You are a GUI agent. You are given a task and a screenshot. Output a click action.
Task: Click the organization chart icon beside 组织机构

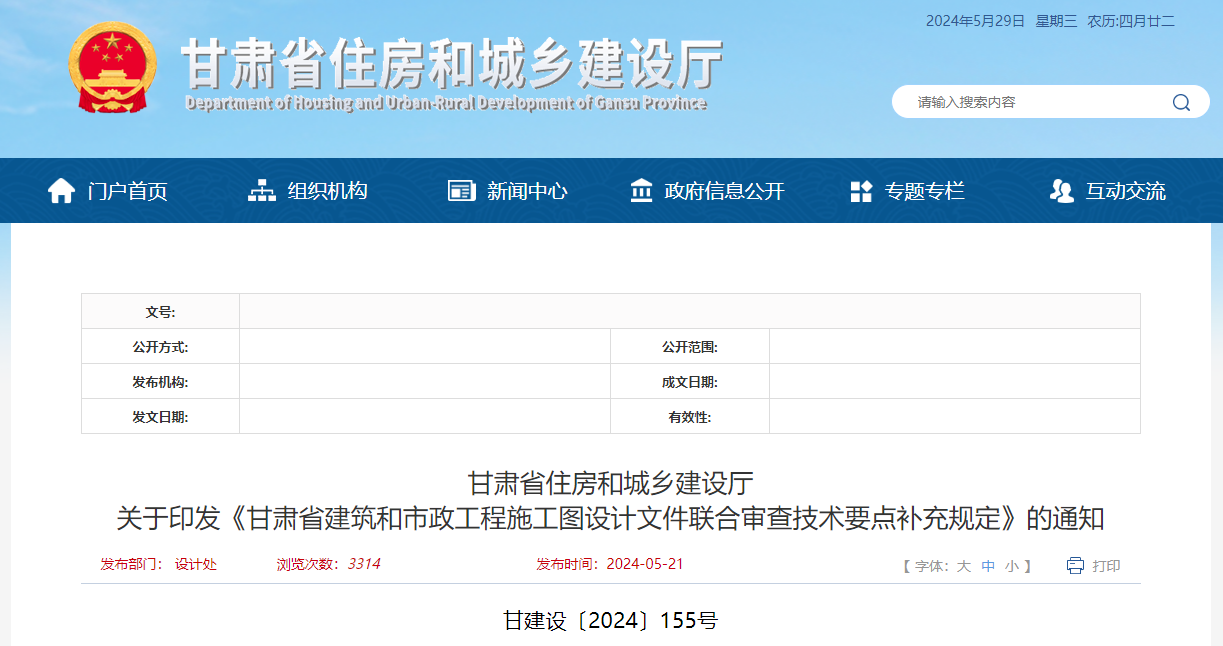point(263,190)
